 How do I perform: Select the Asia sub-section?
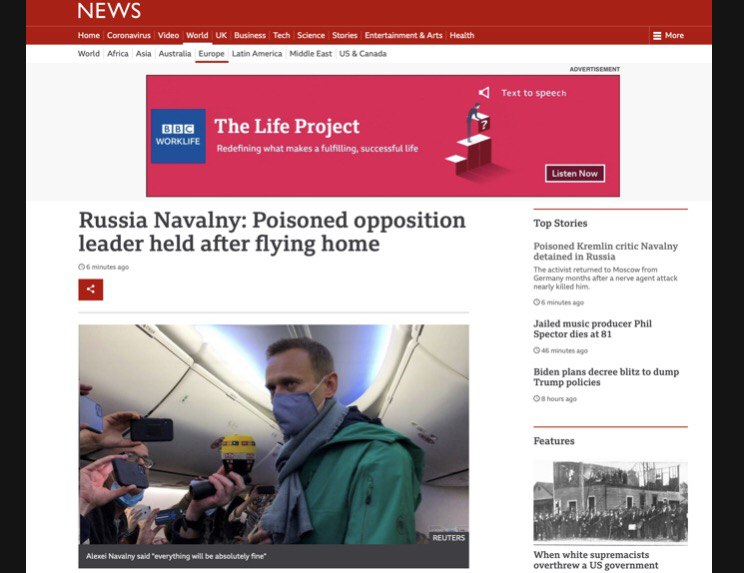pos(143,54)
